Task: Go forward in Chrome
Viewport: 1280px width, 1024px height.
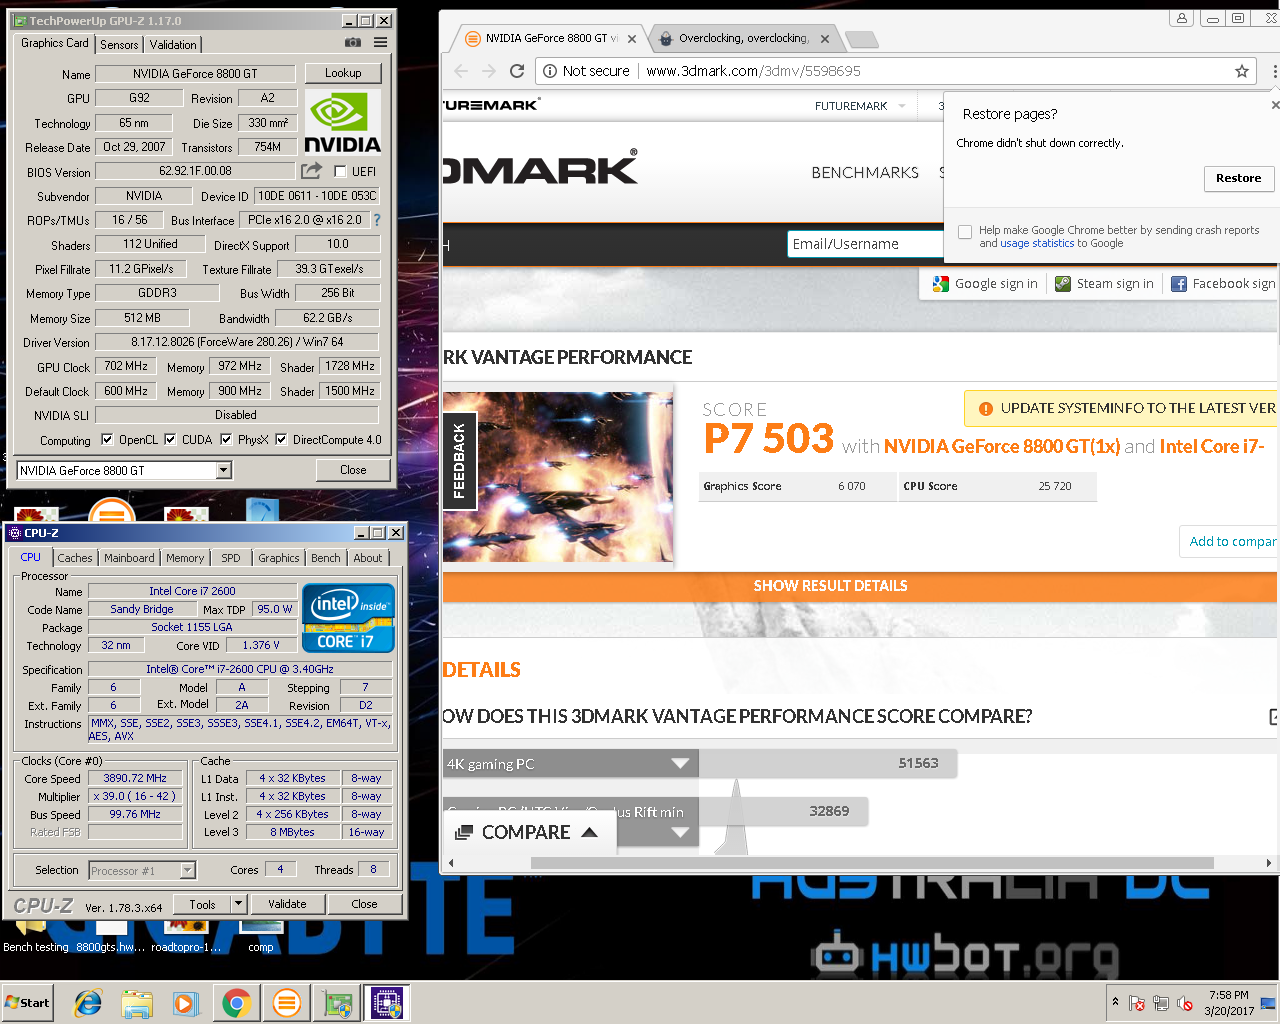Action: click(489, 71)
